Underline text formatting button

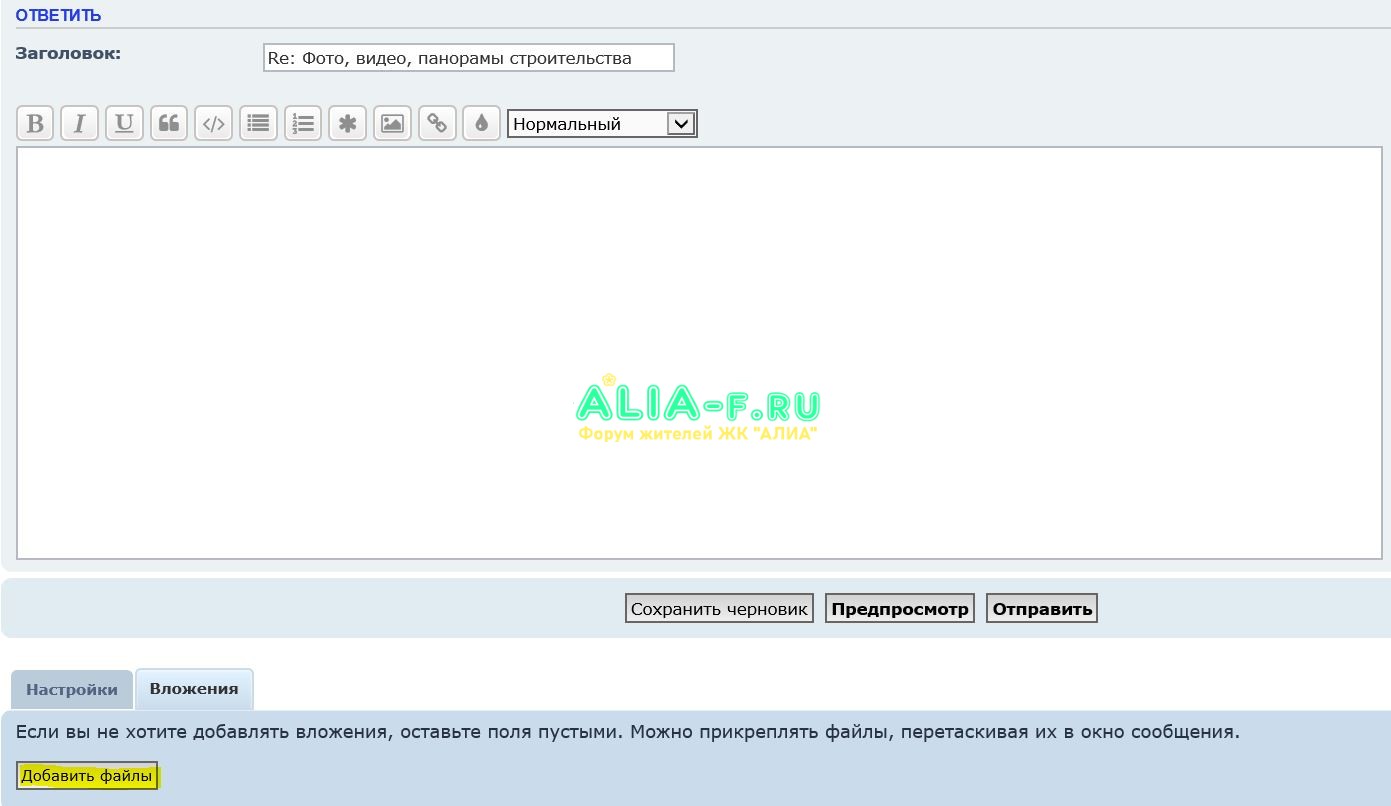tap(124, 124)
